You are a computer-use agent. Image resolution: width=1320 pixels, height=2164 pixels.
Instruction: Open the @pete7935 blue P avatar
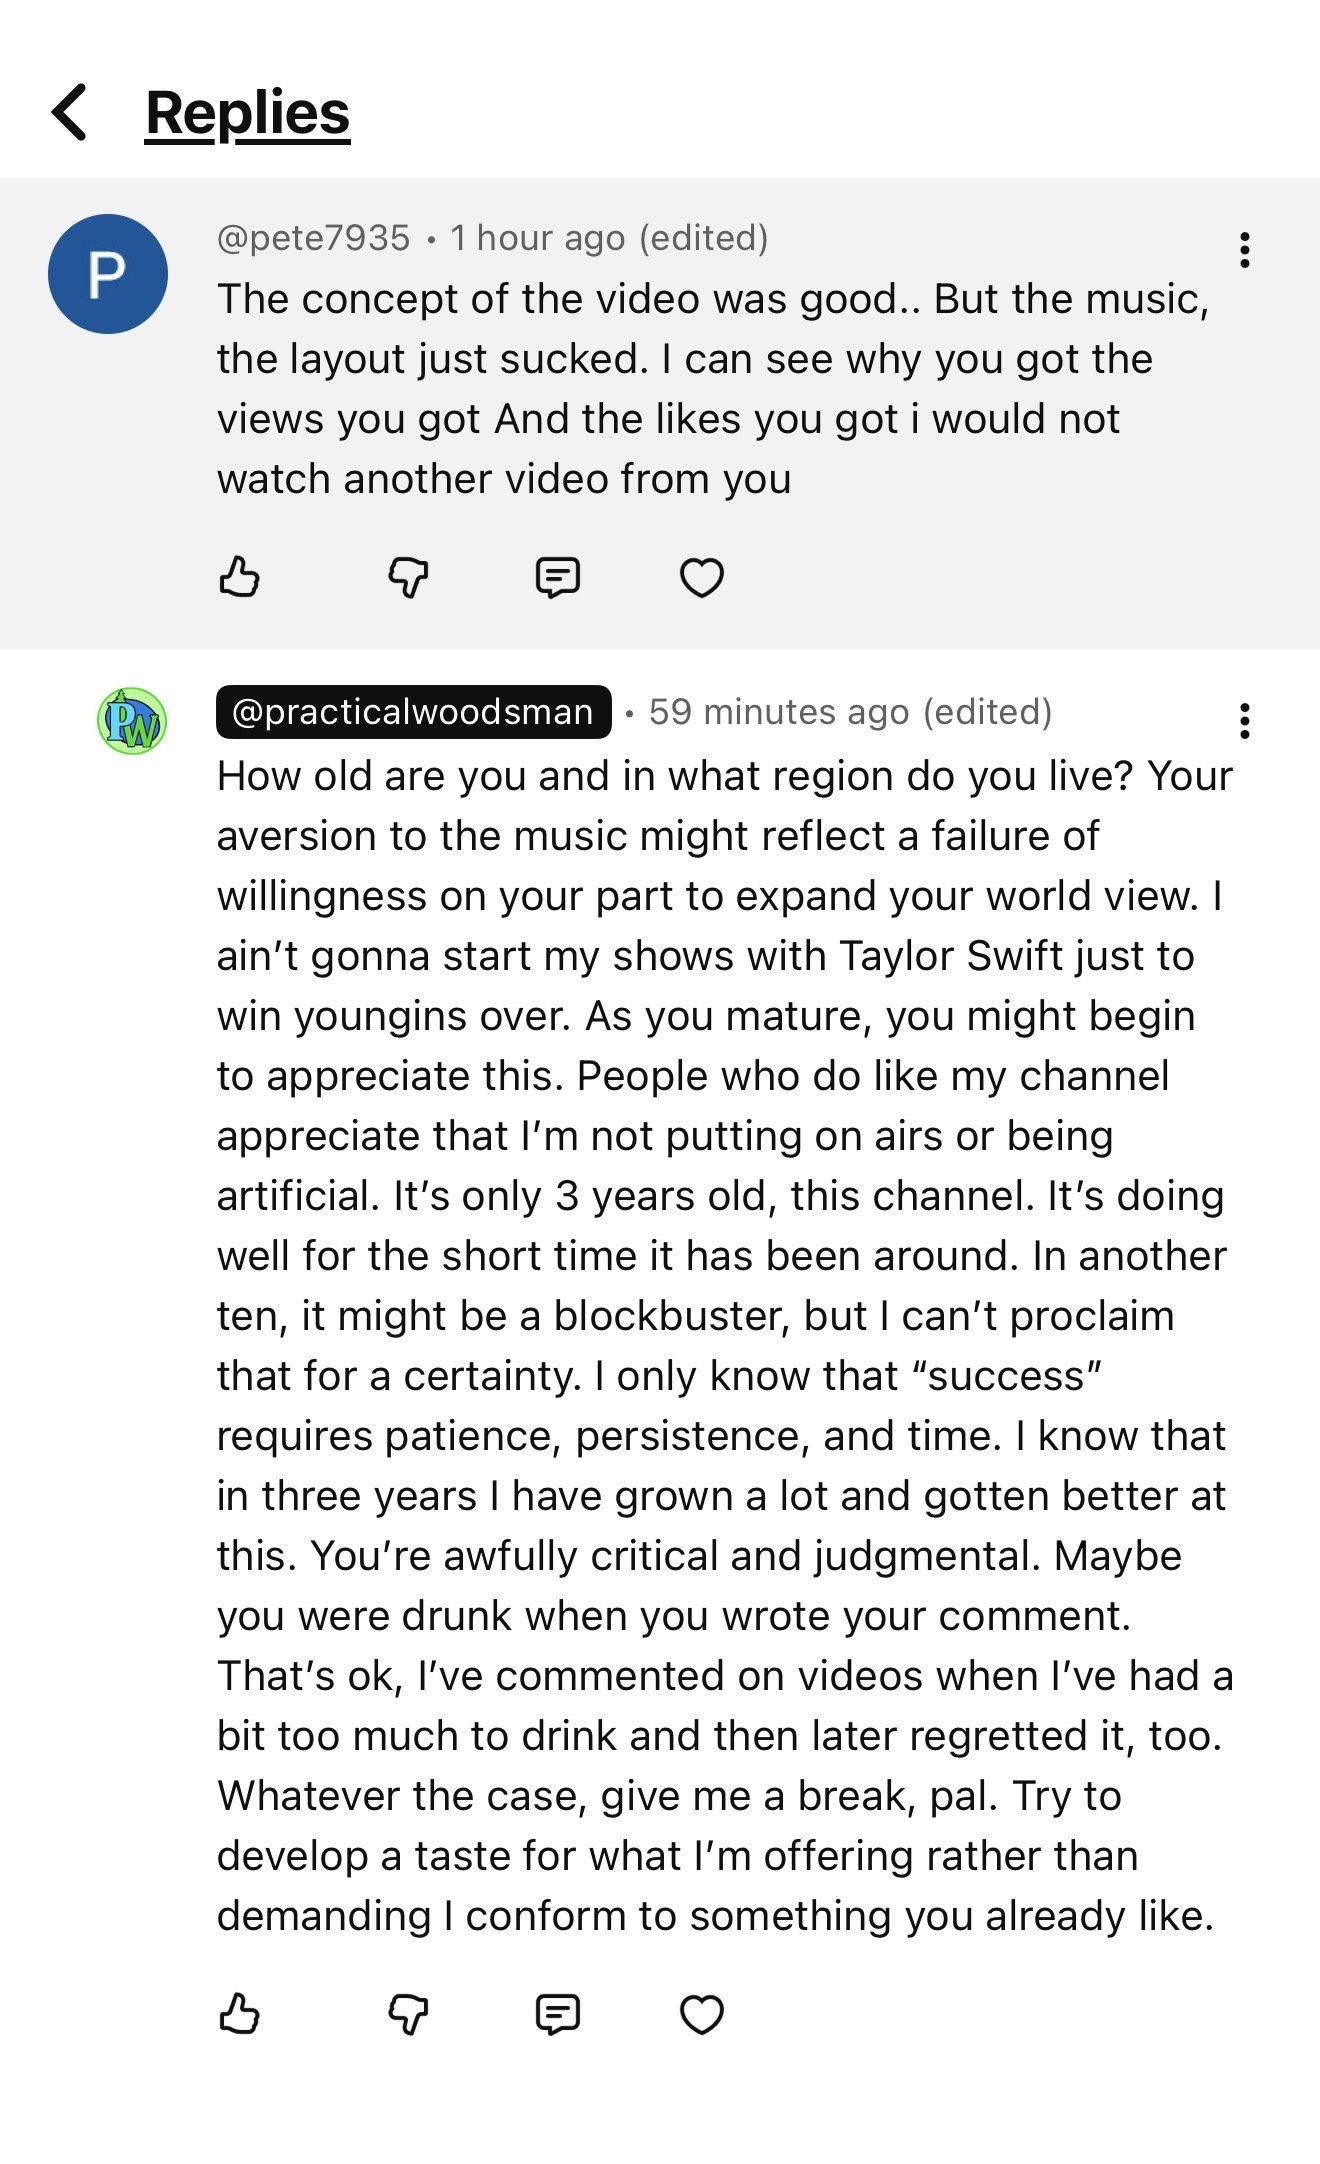coord(107,274)
